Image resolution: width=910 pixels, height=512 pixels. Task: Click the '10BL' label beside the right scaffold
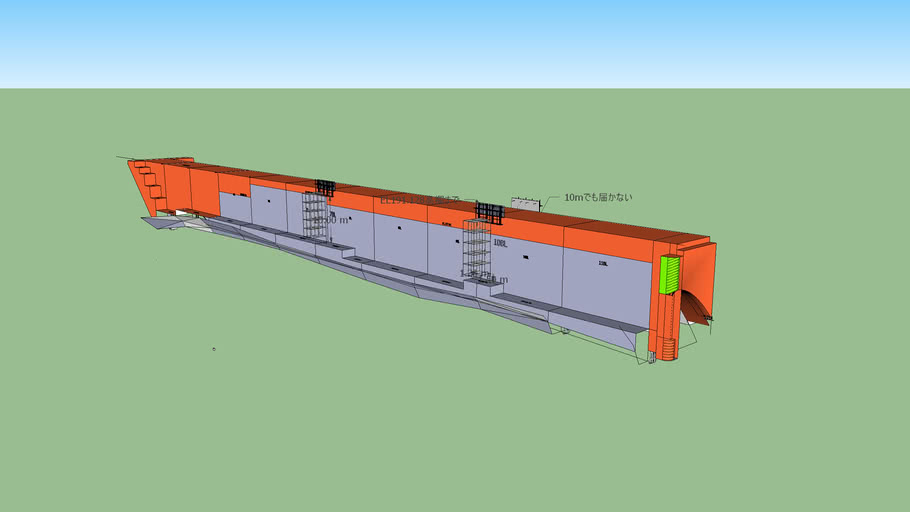[x=500, y=243]
